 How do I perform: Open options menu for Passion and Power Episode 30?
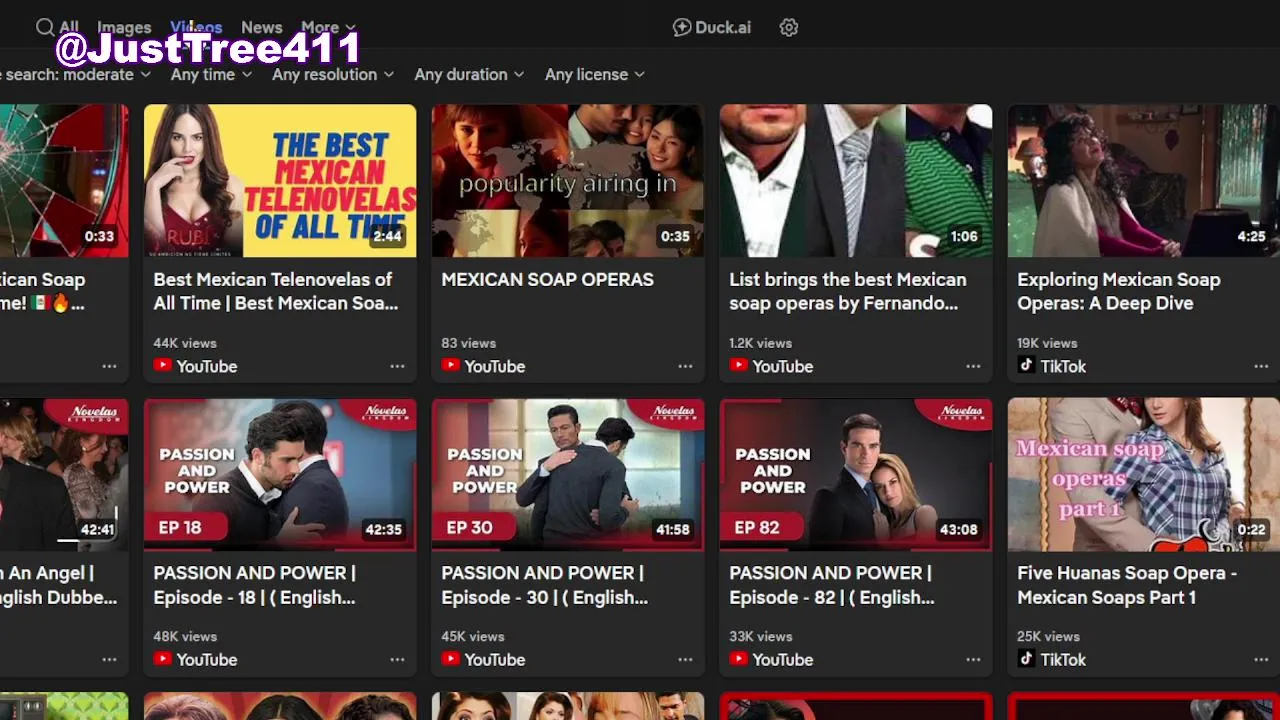click(x=685, y=659)
